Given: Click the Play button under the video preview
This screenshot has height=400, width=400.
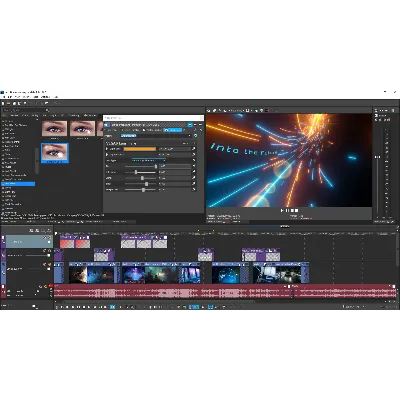Looking at the screenshot, I should [282, 210].
